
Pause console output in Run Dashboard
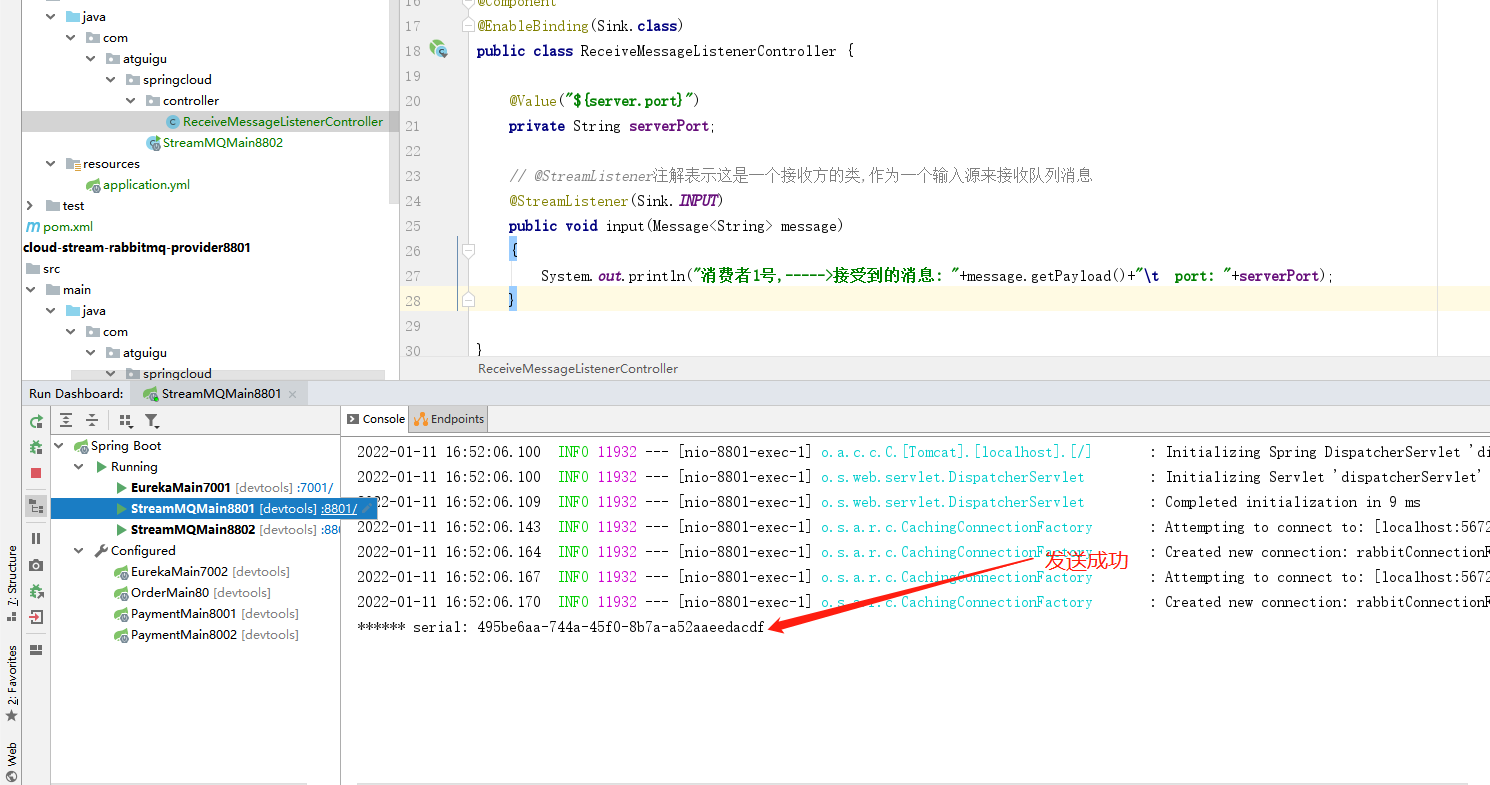coord(36,538)
